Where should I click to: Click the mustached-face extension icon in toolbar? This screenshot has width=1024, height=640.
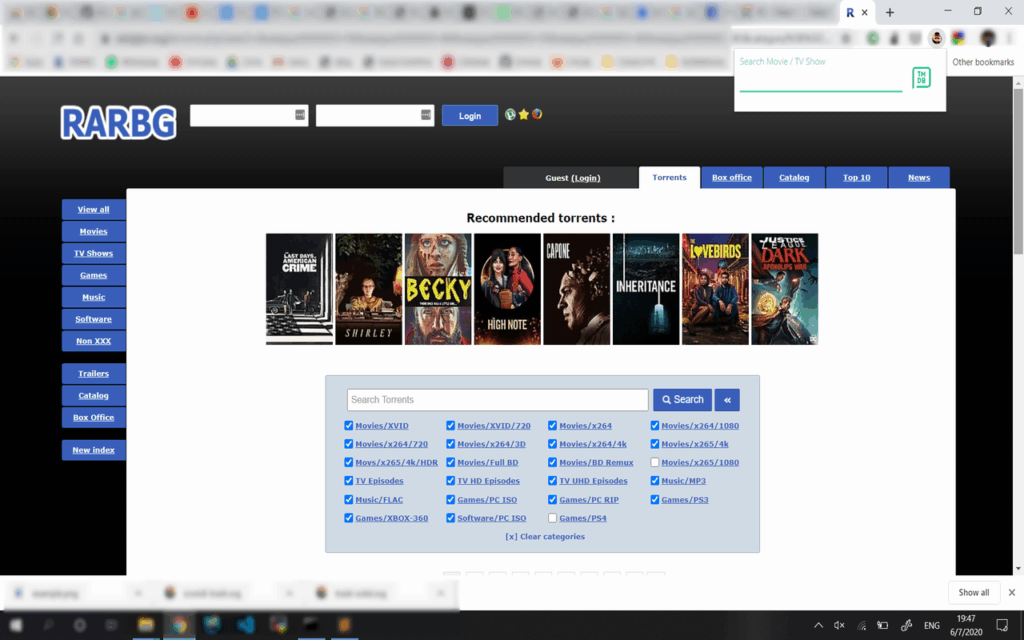[936, 39]
